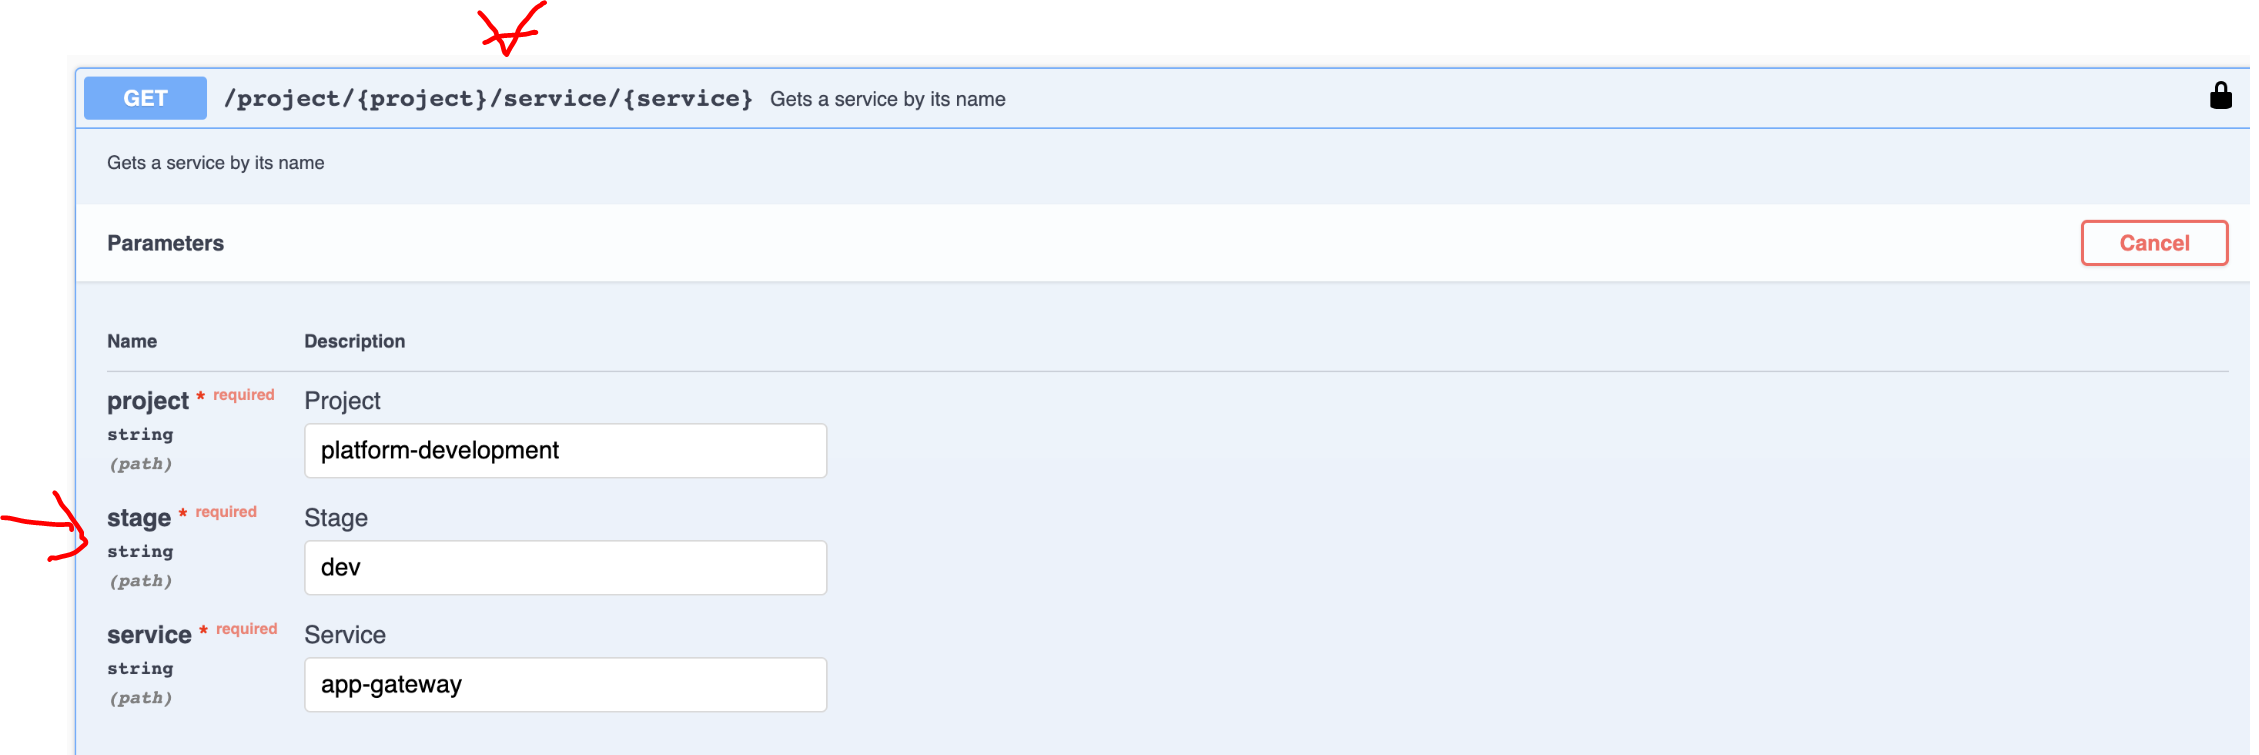Click the Project description text

pos(342,400)
